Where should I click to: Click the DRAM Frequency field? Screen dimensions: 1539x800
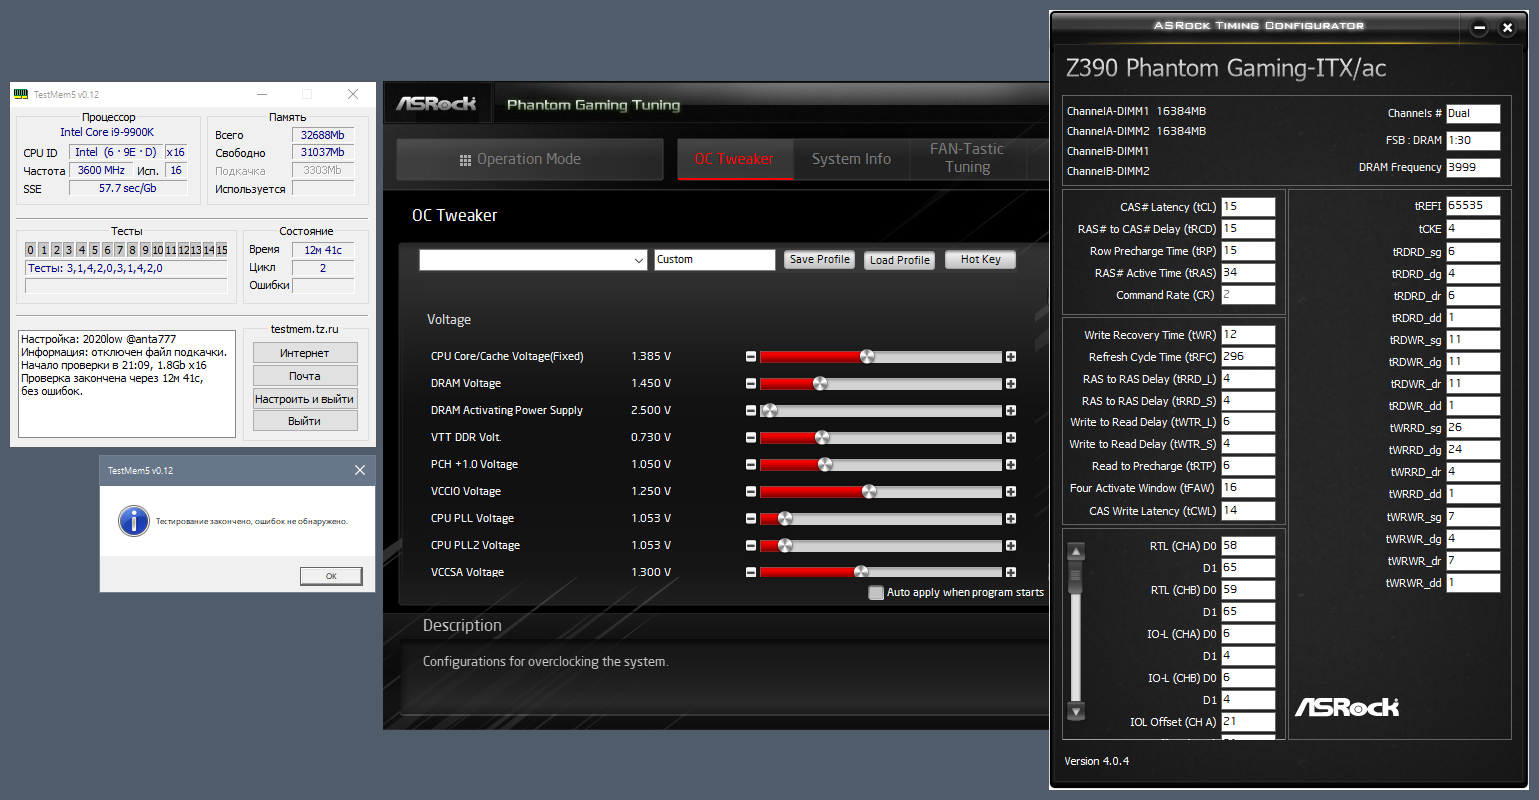click(1473, 168)
